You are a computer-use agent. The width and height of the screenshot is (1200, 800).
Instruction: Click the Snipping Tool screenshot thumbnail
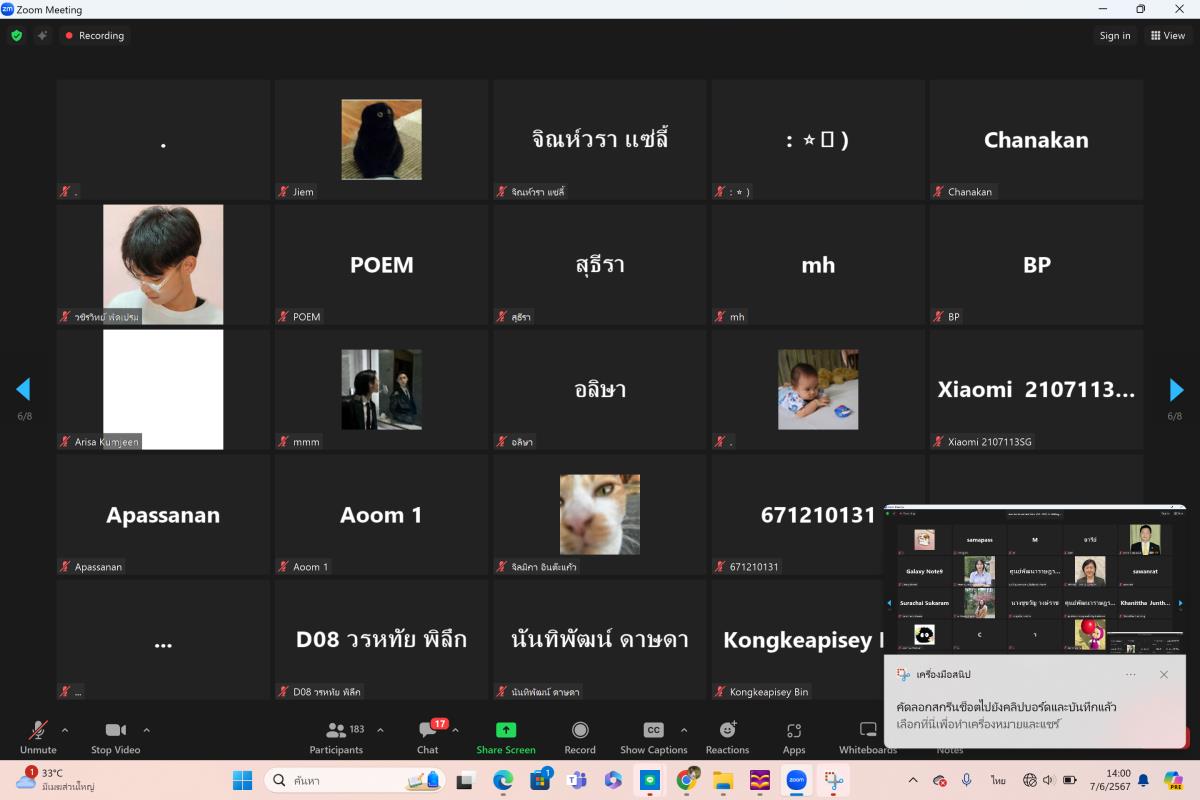(1035, 579)
